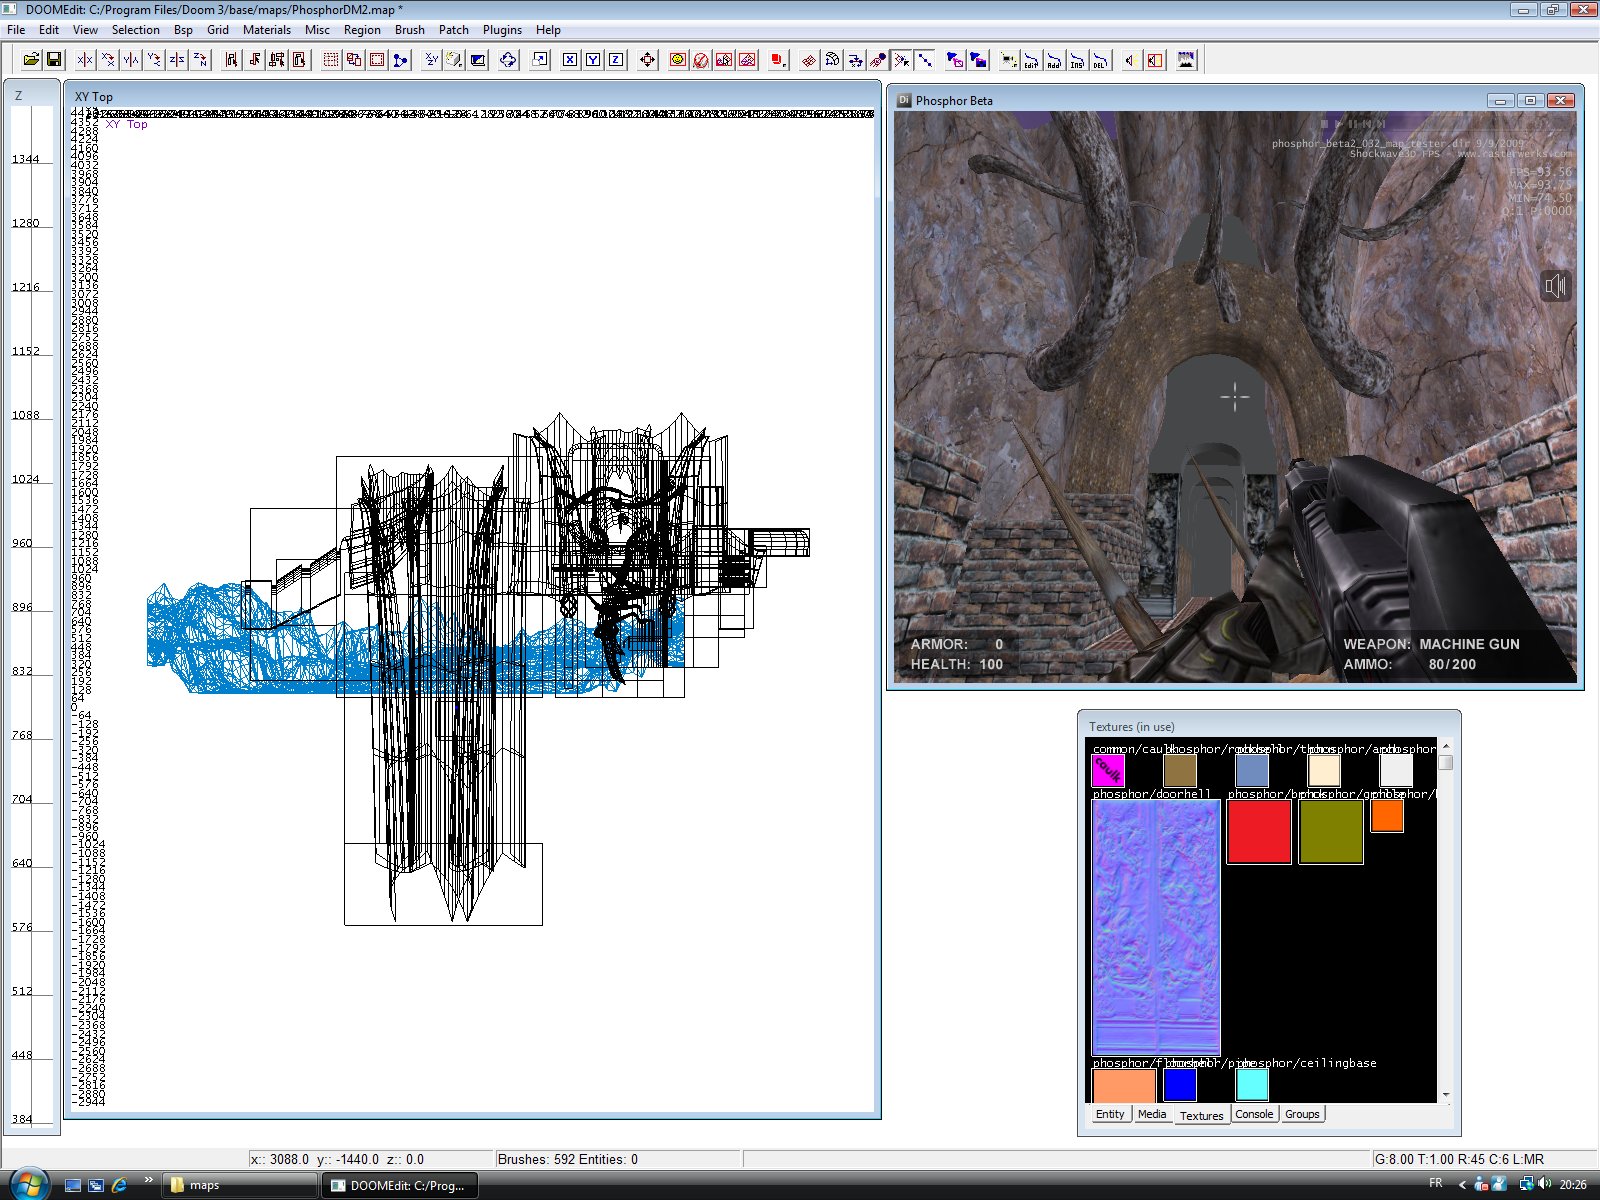Open the Materials menu
Viewport: 1600px width, 1200px height.
(x=267, y=30)
